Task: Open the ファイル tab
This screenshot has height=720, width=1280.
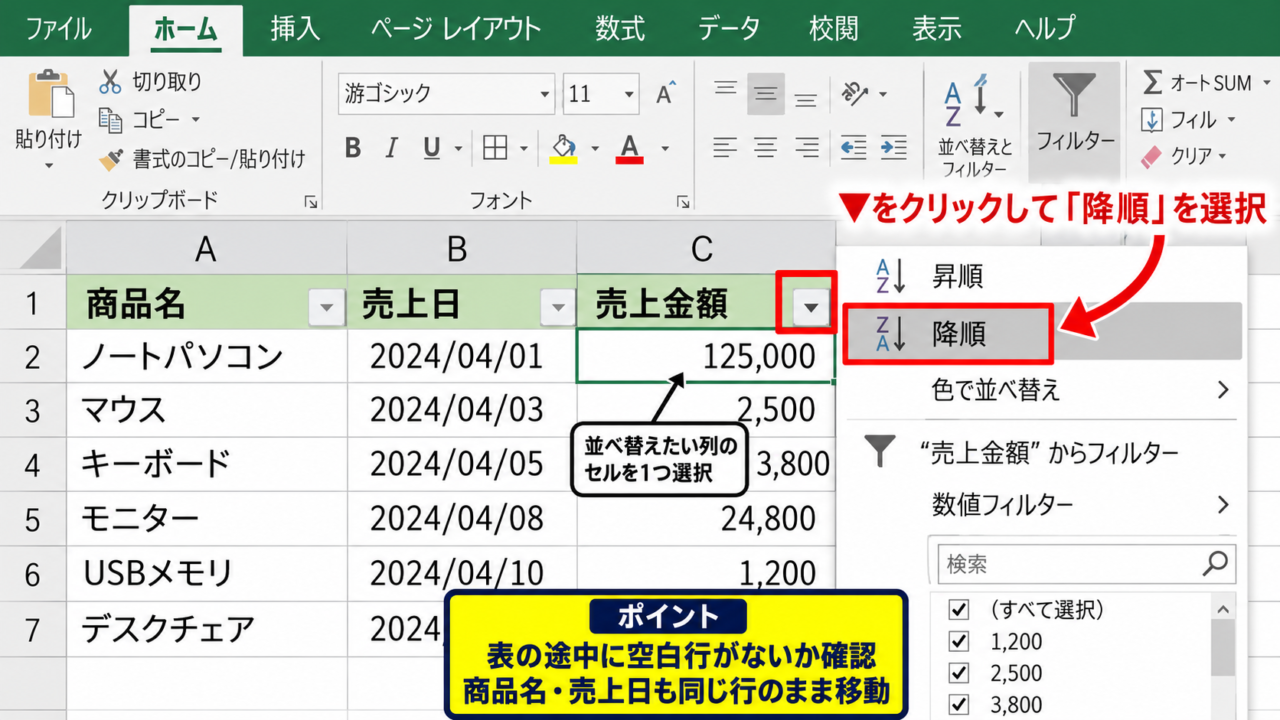Action: click(x=58, y=28)
